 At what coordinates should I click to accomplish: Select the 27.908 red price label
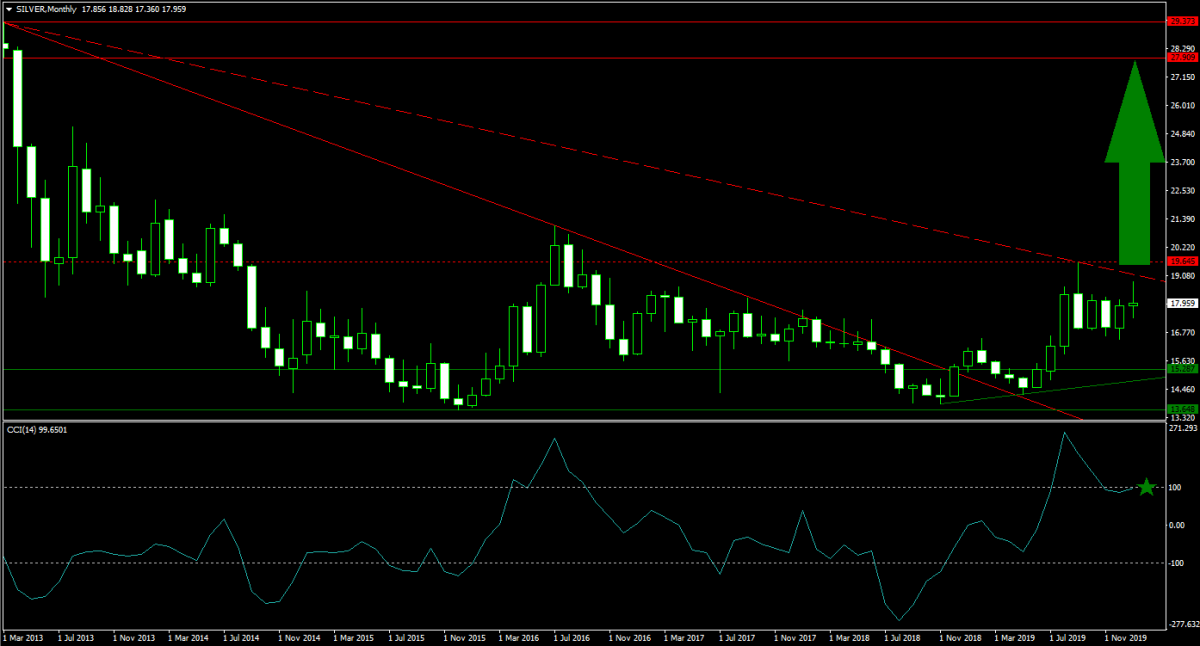[x=1182, y=58]
